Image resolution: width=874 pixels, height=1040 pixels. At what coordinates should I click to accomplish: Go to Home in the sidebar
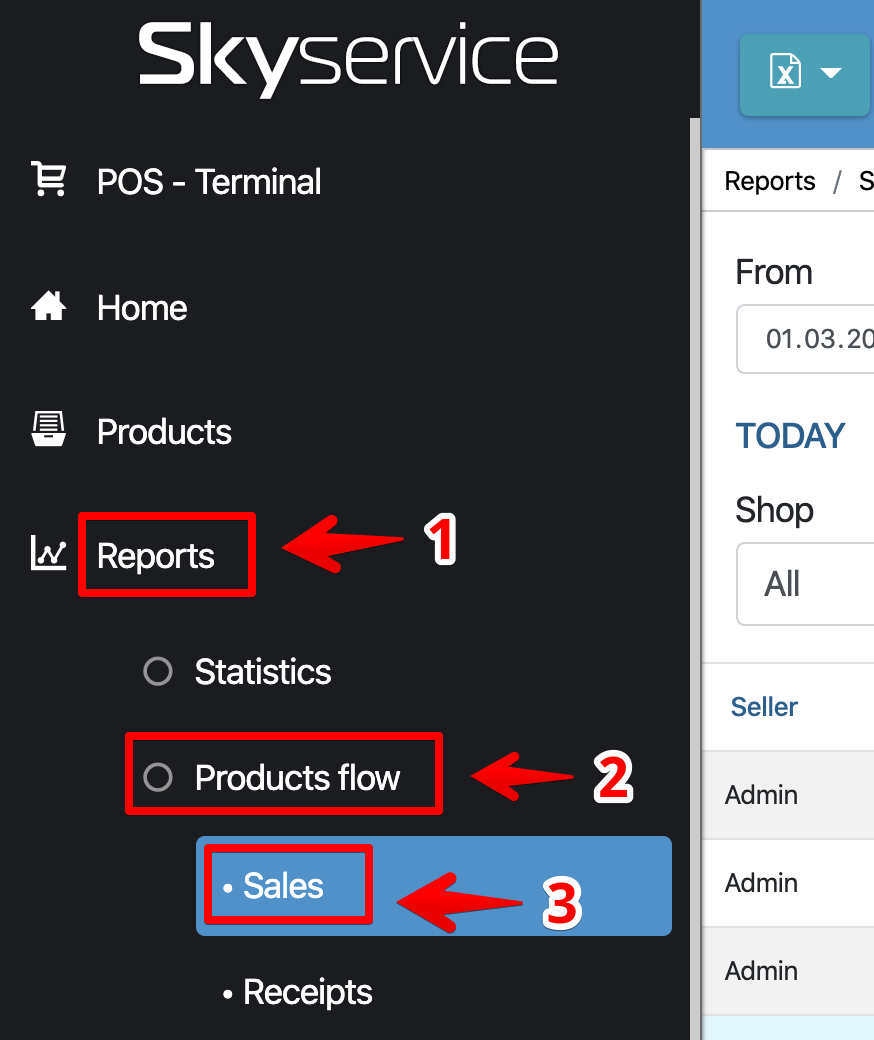[142, 308]
